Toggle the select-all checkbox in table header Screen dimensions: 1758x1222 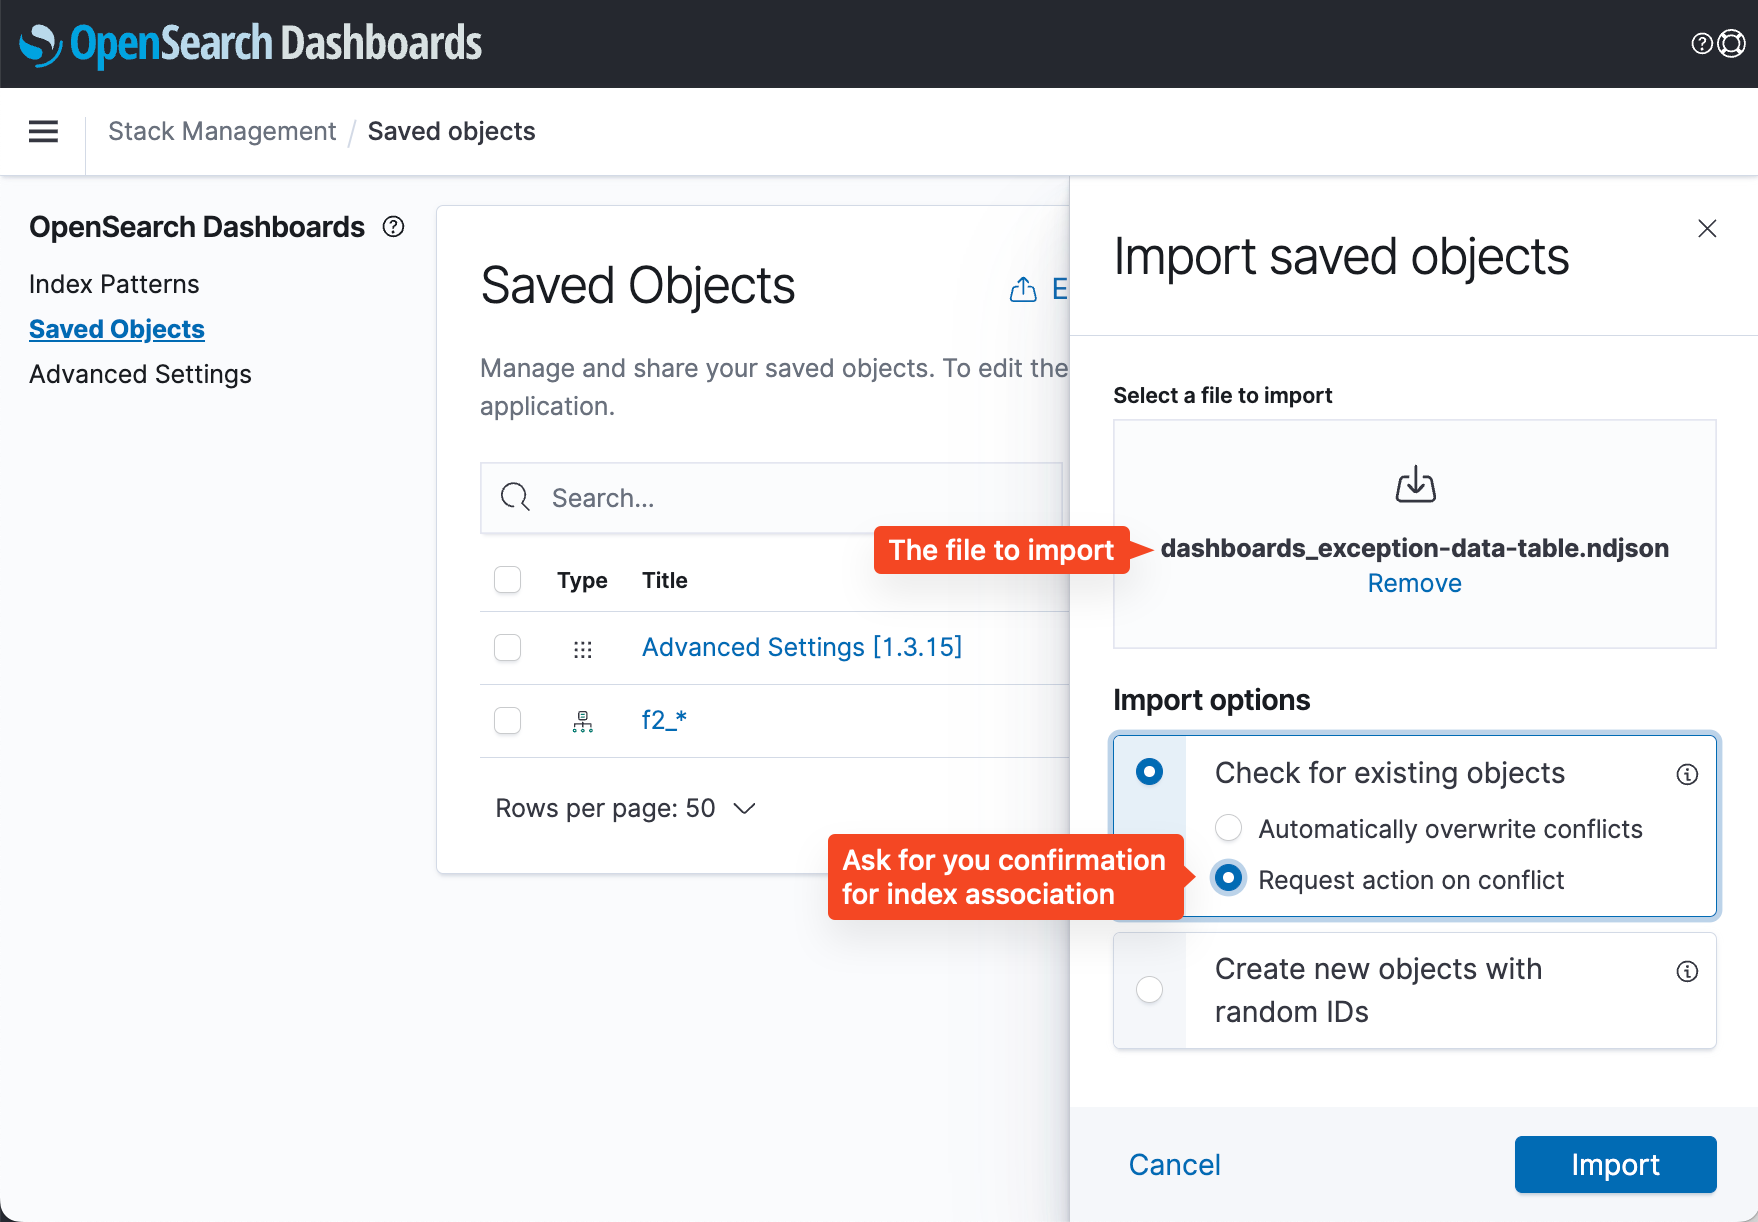[507, 579]
